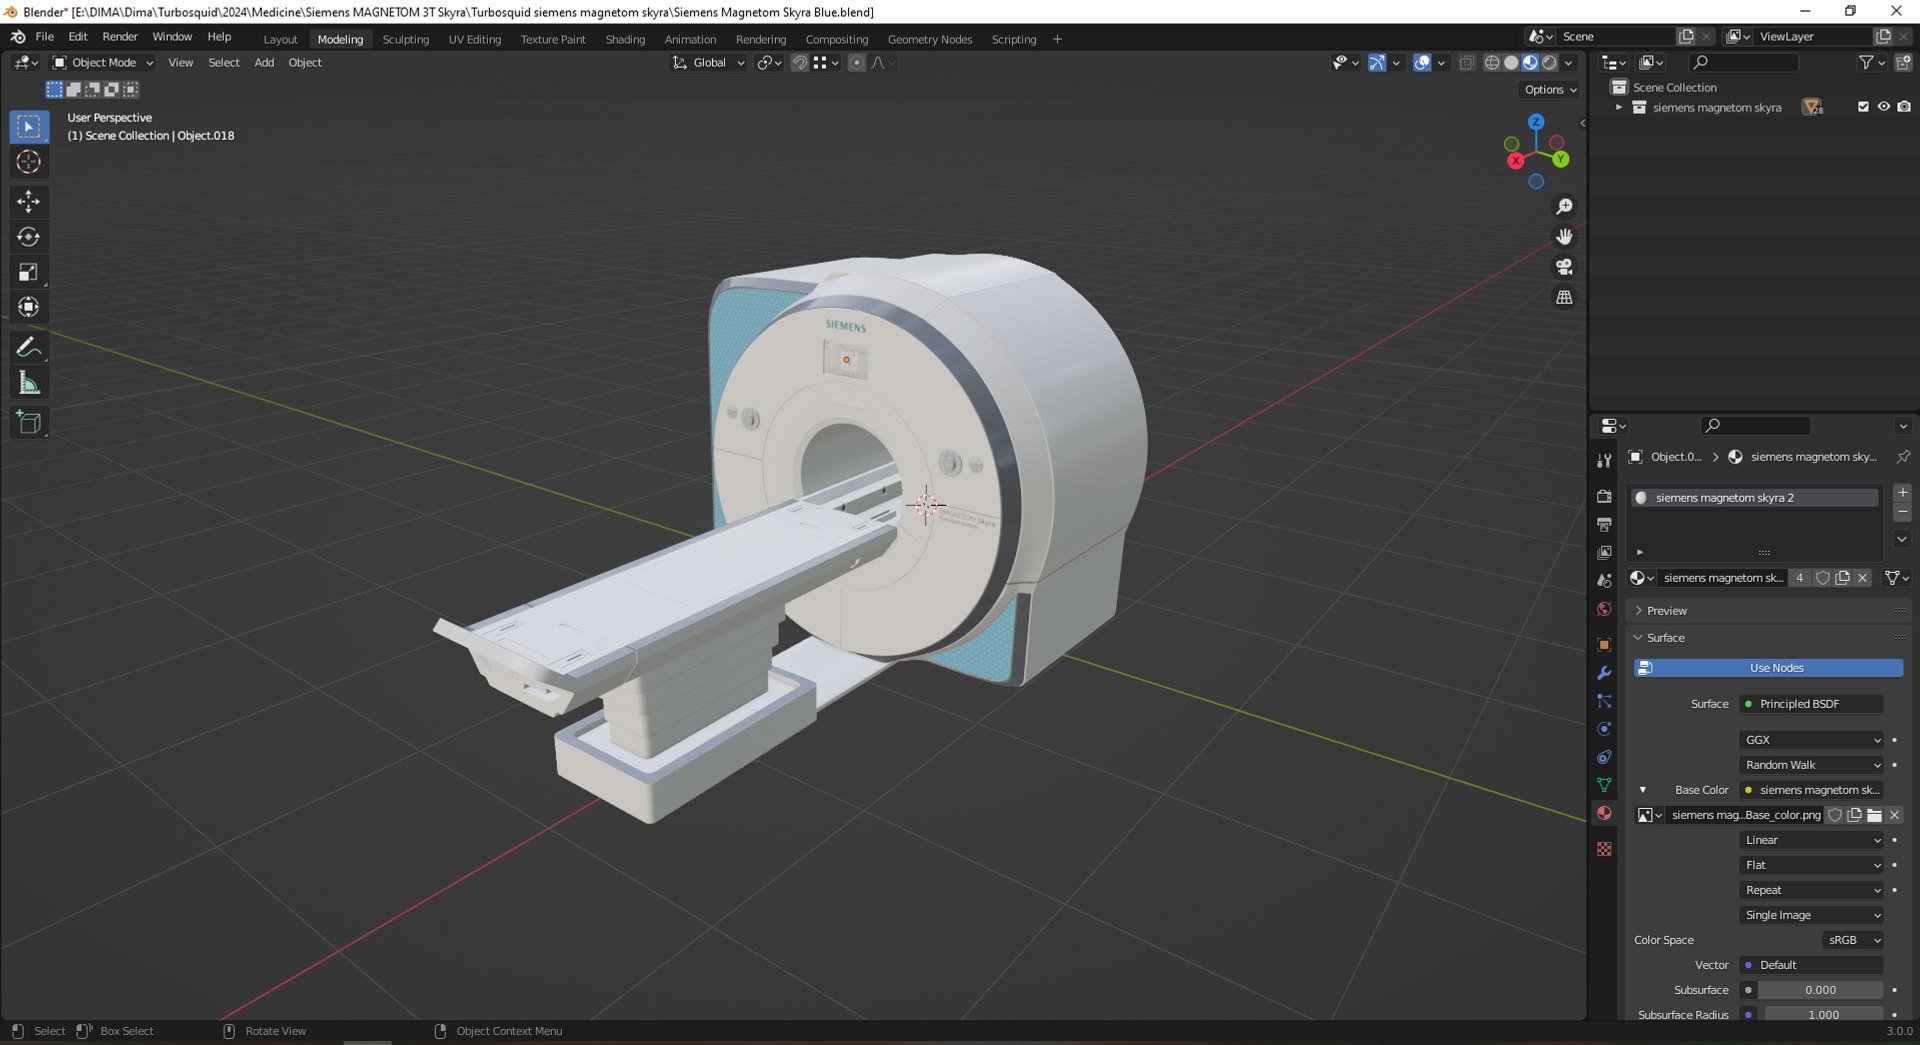Open sRGB Color Space dropdown
The width and height of the screenshot is (1920, 1045).
pos(1853,941)
